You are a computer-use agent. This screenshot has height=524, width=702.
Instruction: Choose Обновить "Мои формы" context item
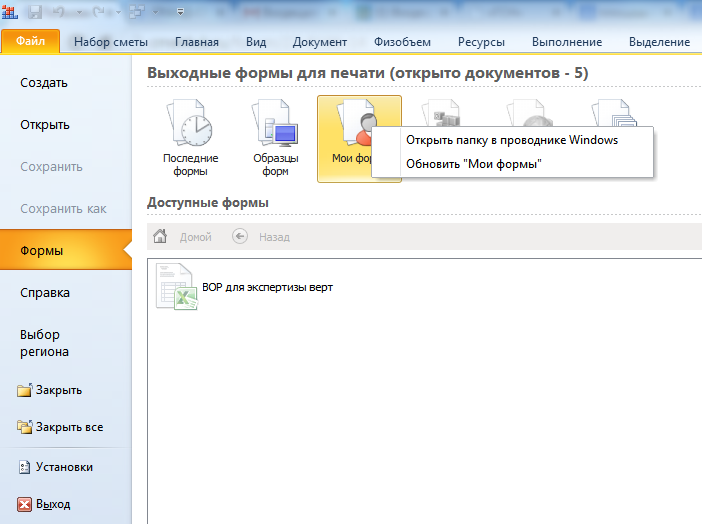coord(512,164)
